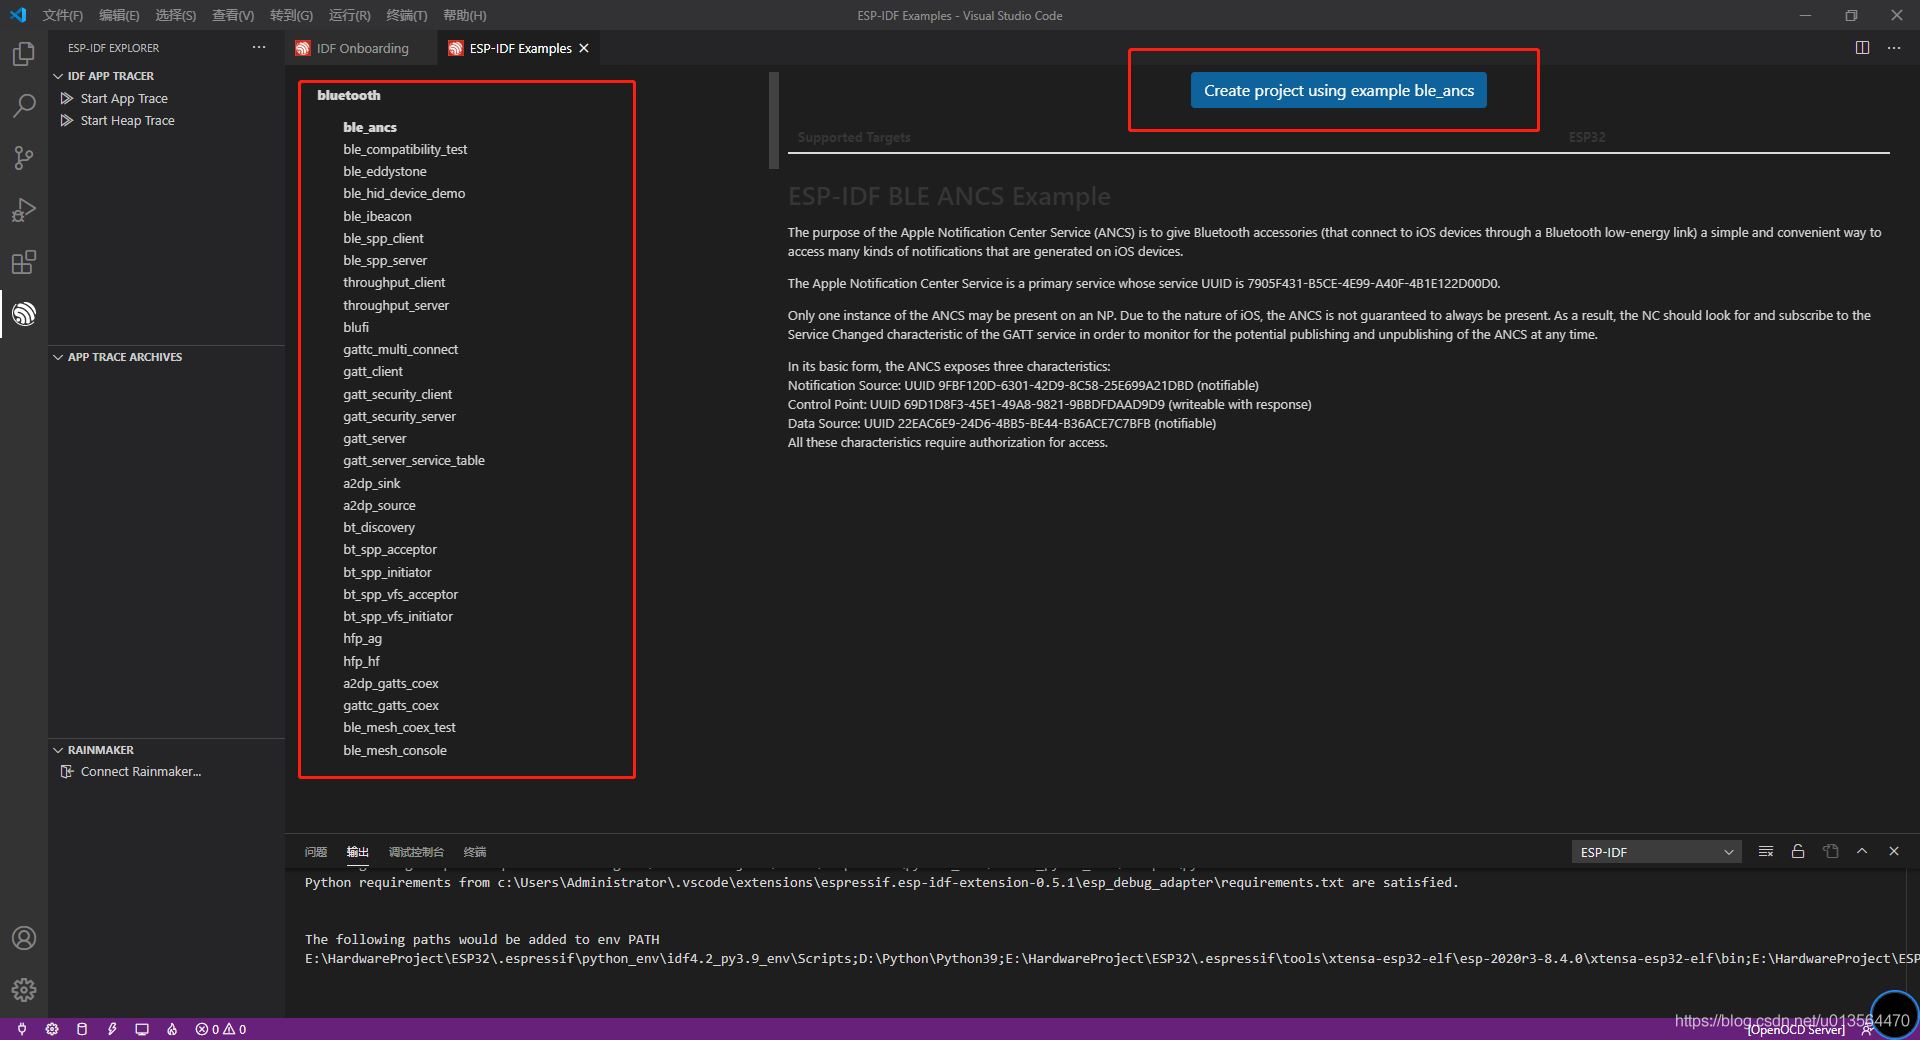Open Source Control view in activity bar
The image size is (1920, 1040).
(x=24, y=158)
